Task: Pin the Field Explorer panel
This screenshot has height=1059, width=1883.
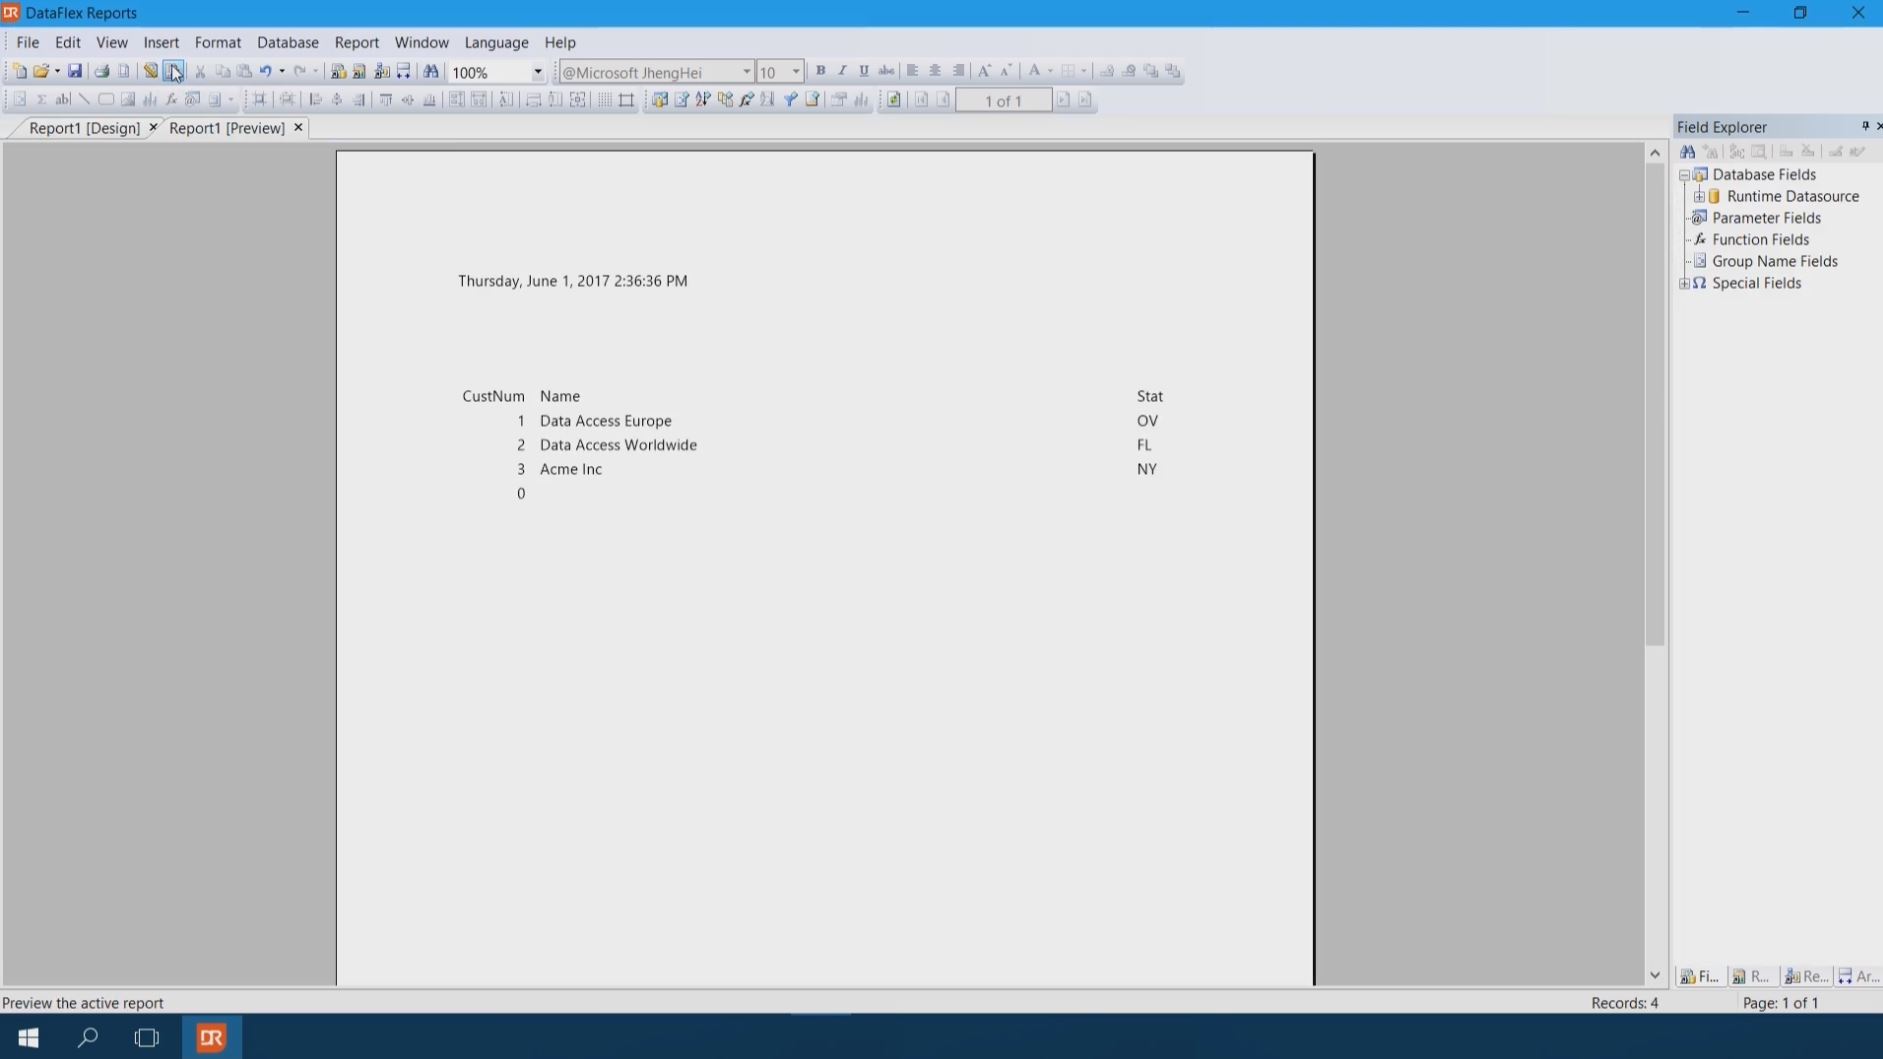Action: (1864, 126)
